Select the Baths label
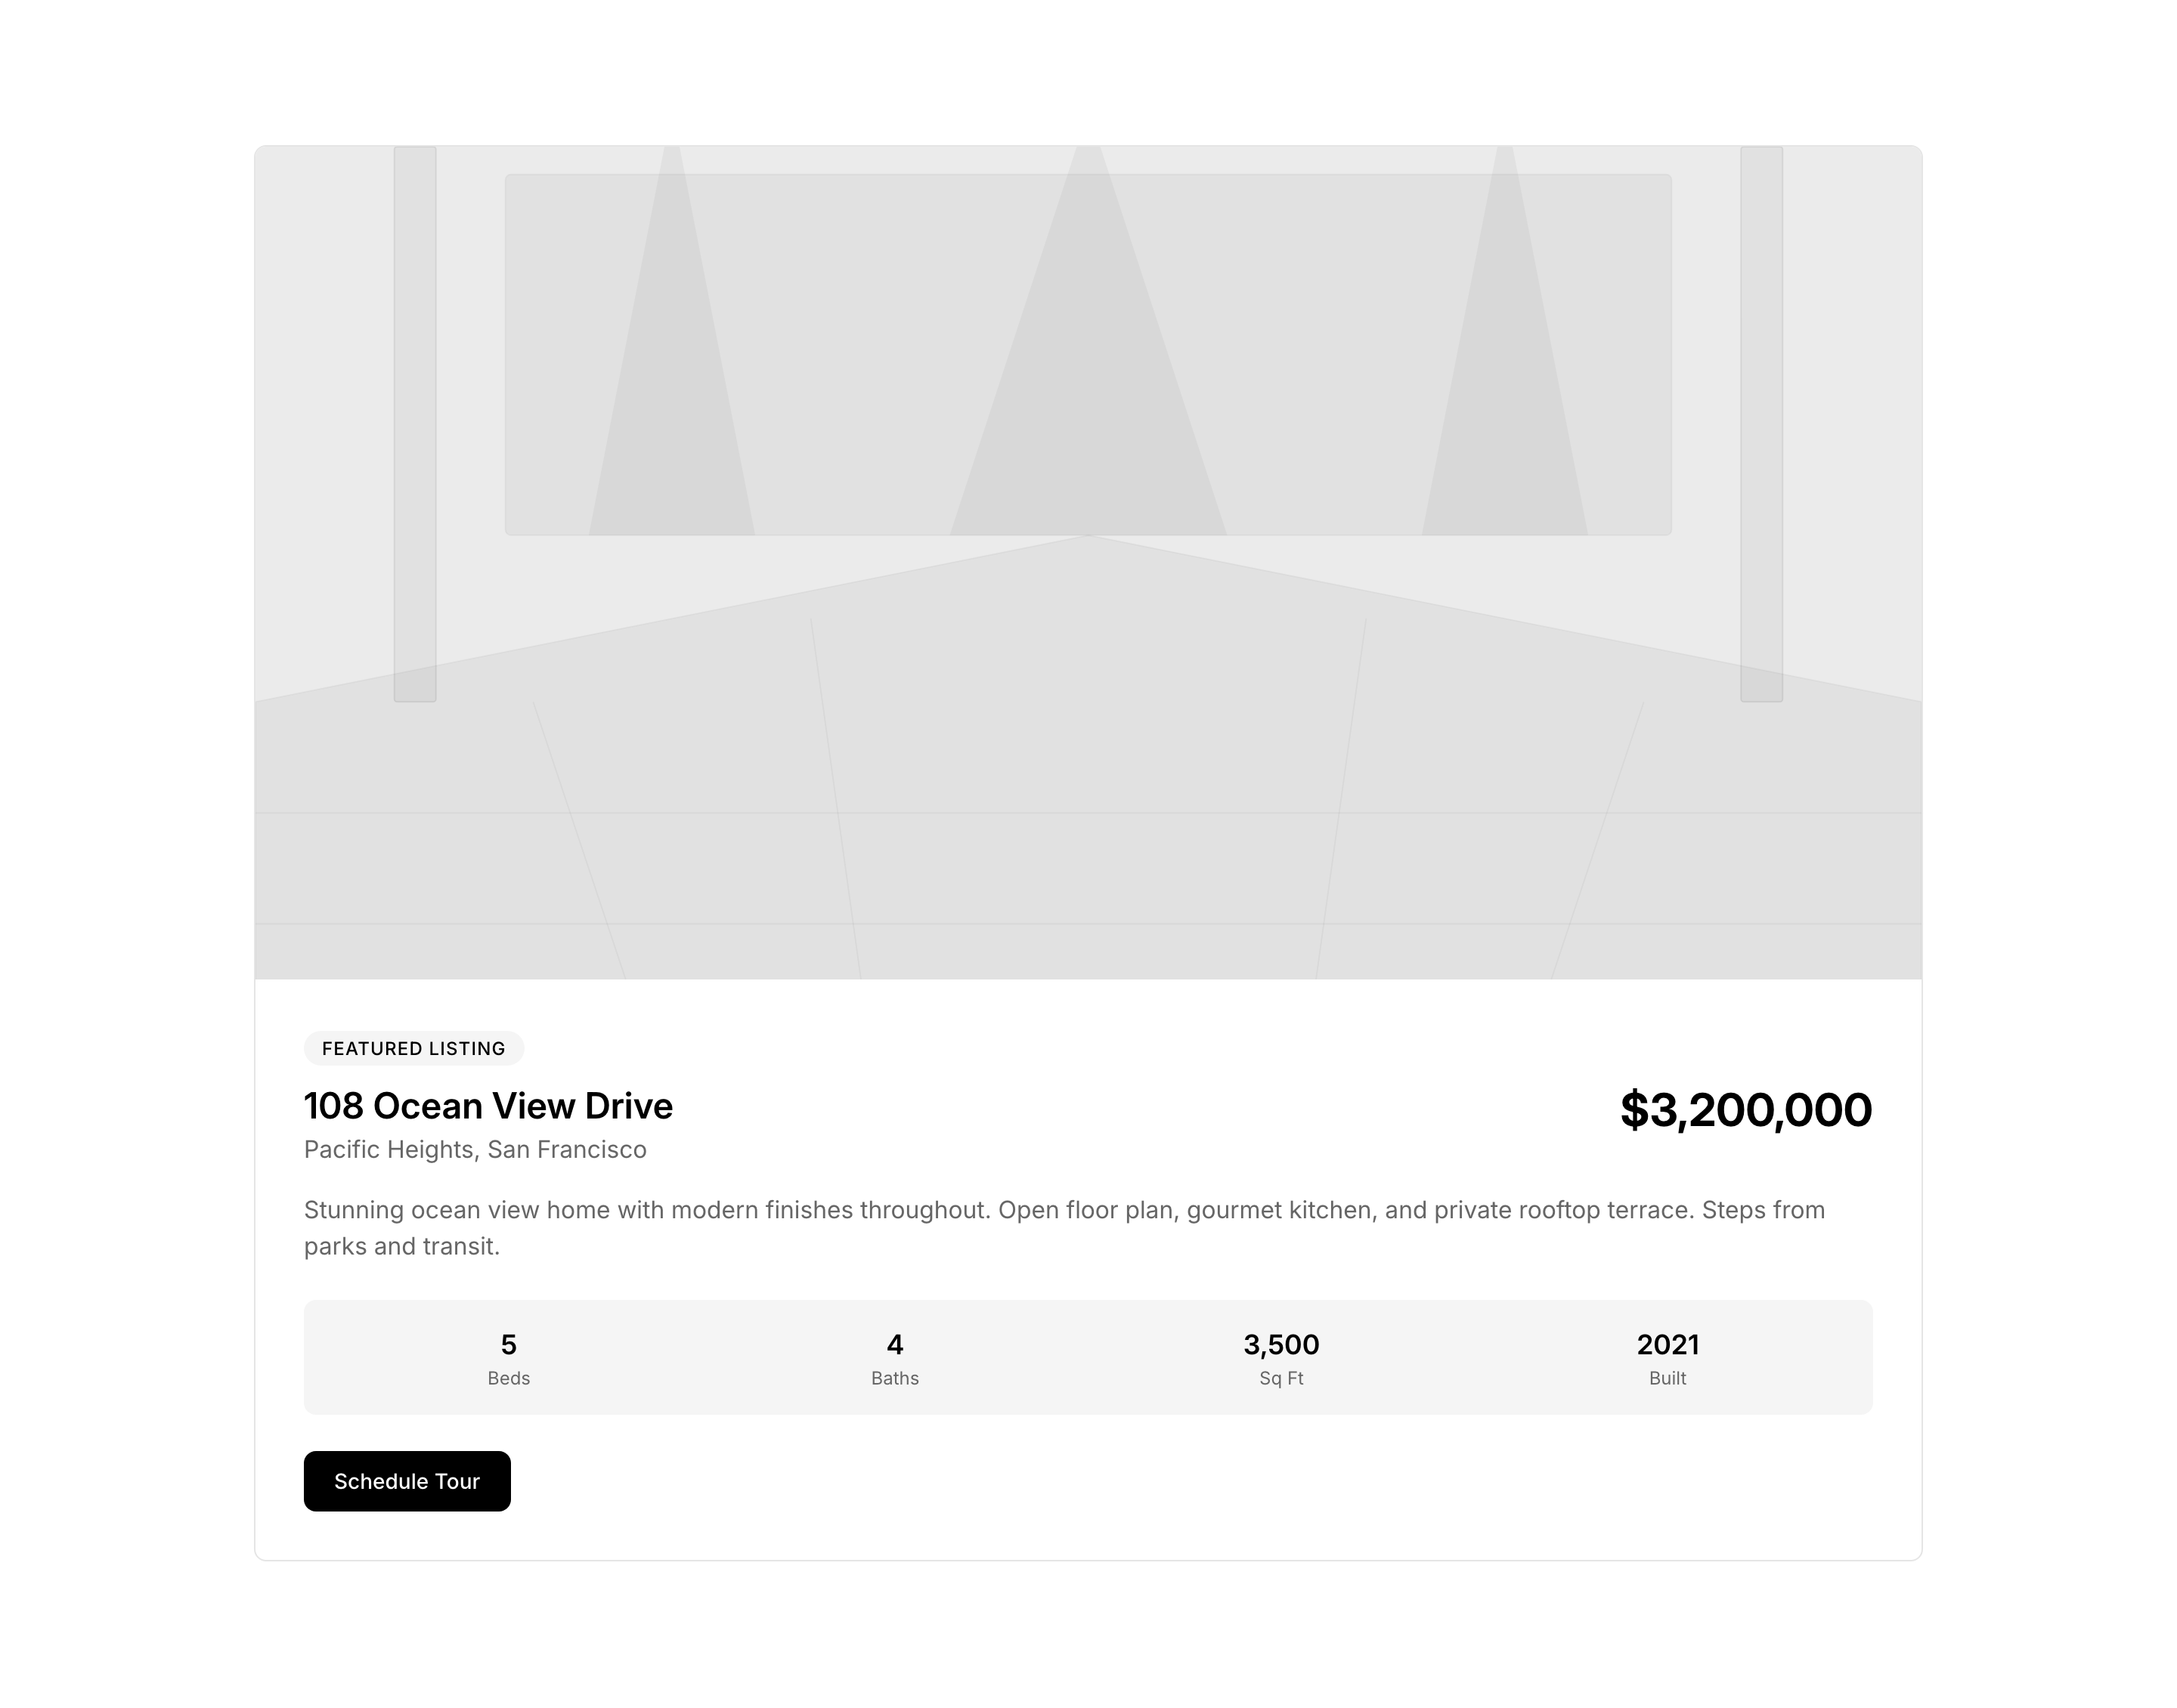Viewport: 2177px width, 1708px height. [895, 1378]
